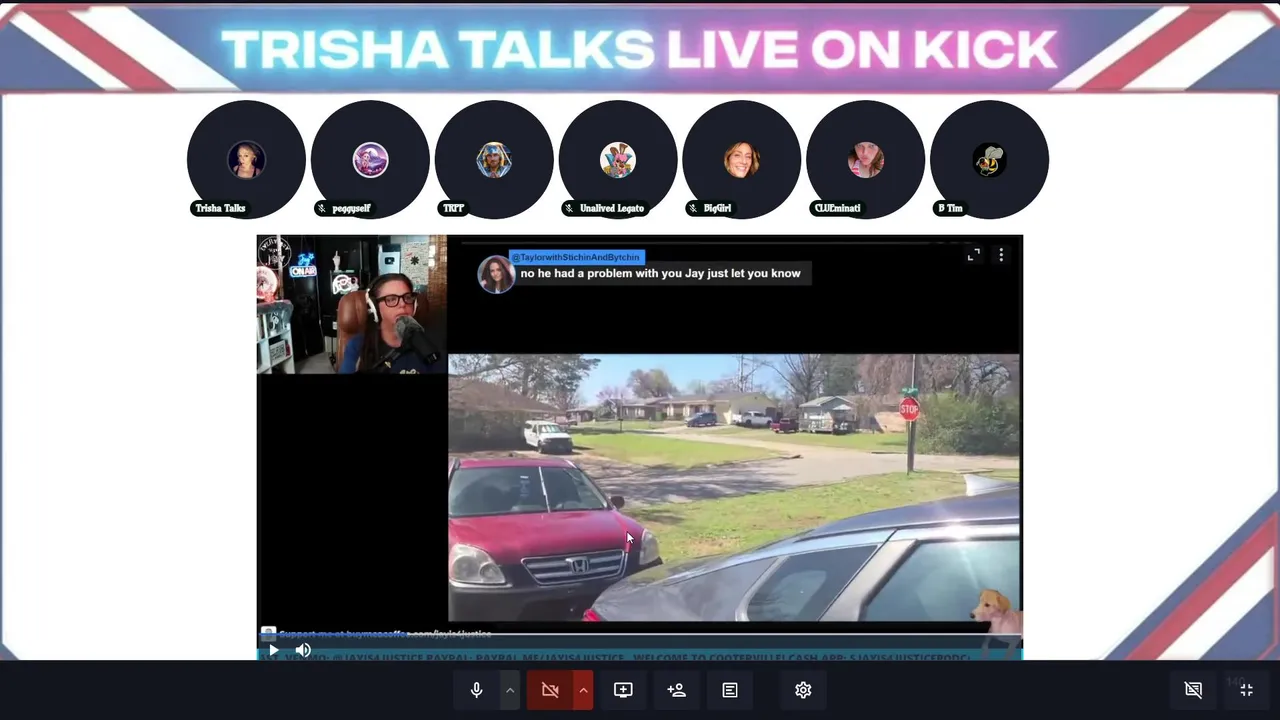The image size is (1280, 720).
Task: Click the video volume speaker icon
Action: pyautogui.click(x=303, y=650)
